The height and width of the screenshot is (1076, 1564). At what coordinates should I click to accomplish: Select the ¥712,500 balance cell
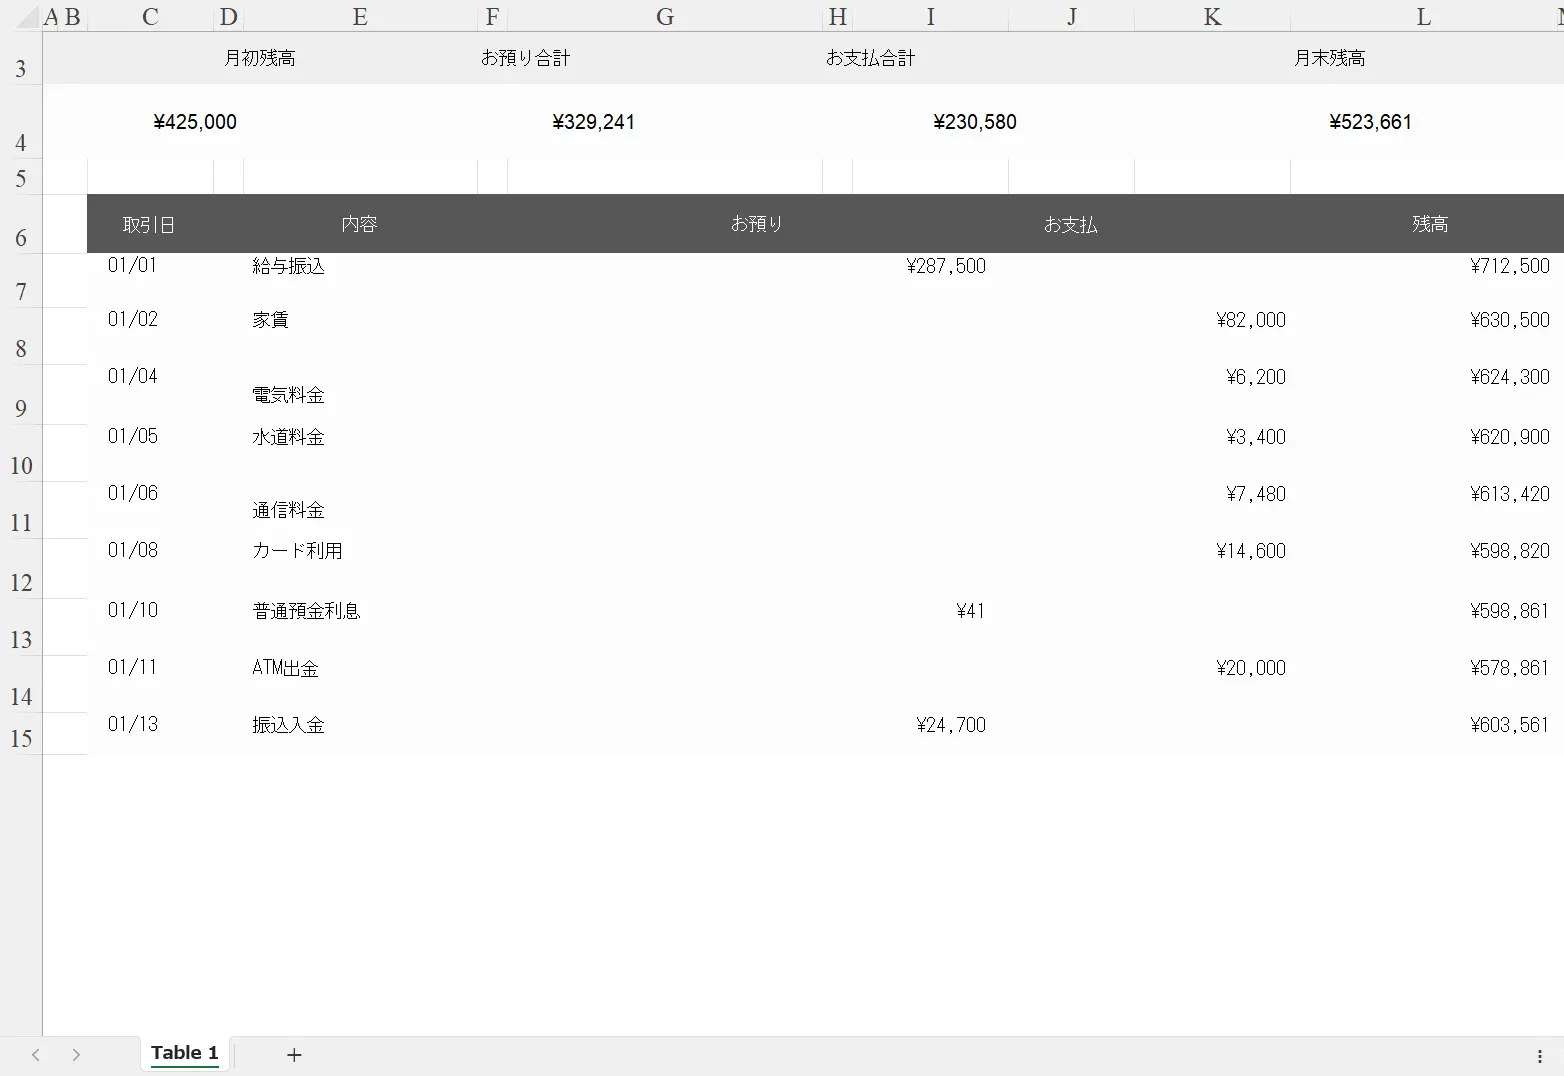coord(1510,266)
